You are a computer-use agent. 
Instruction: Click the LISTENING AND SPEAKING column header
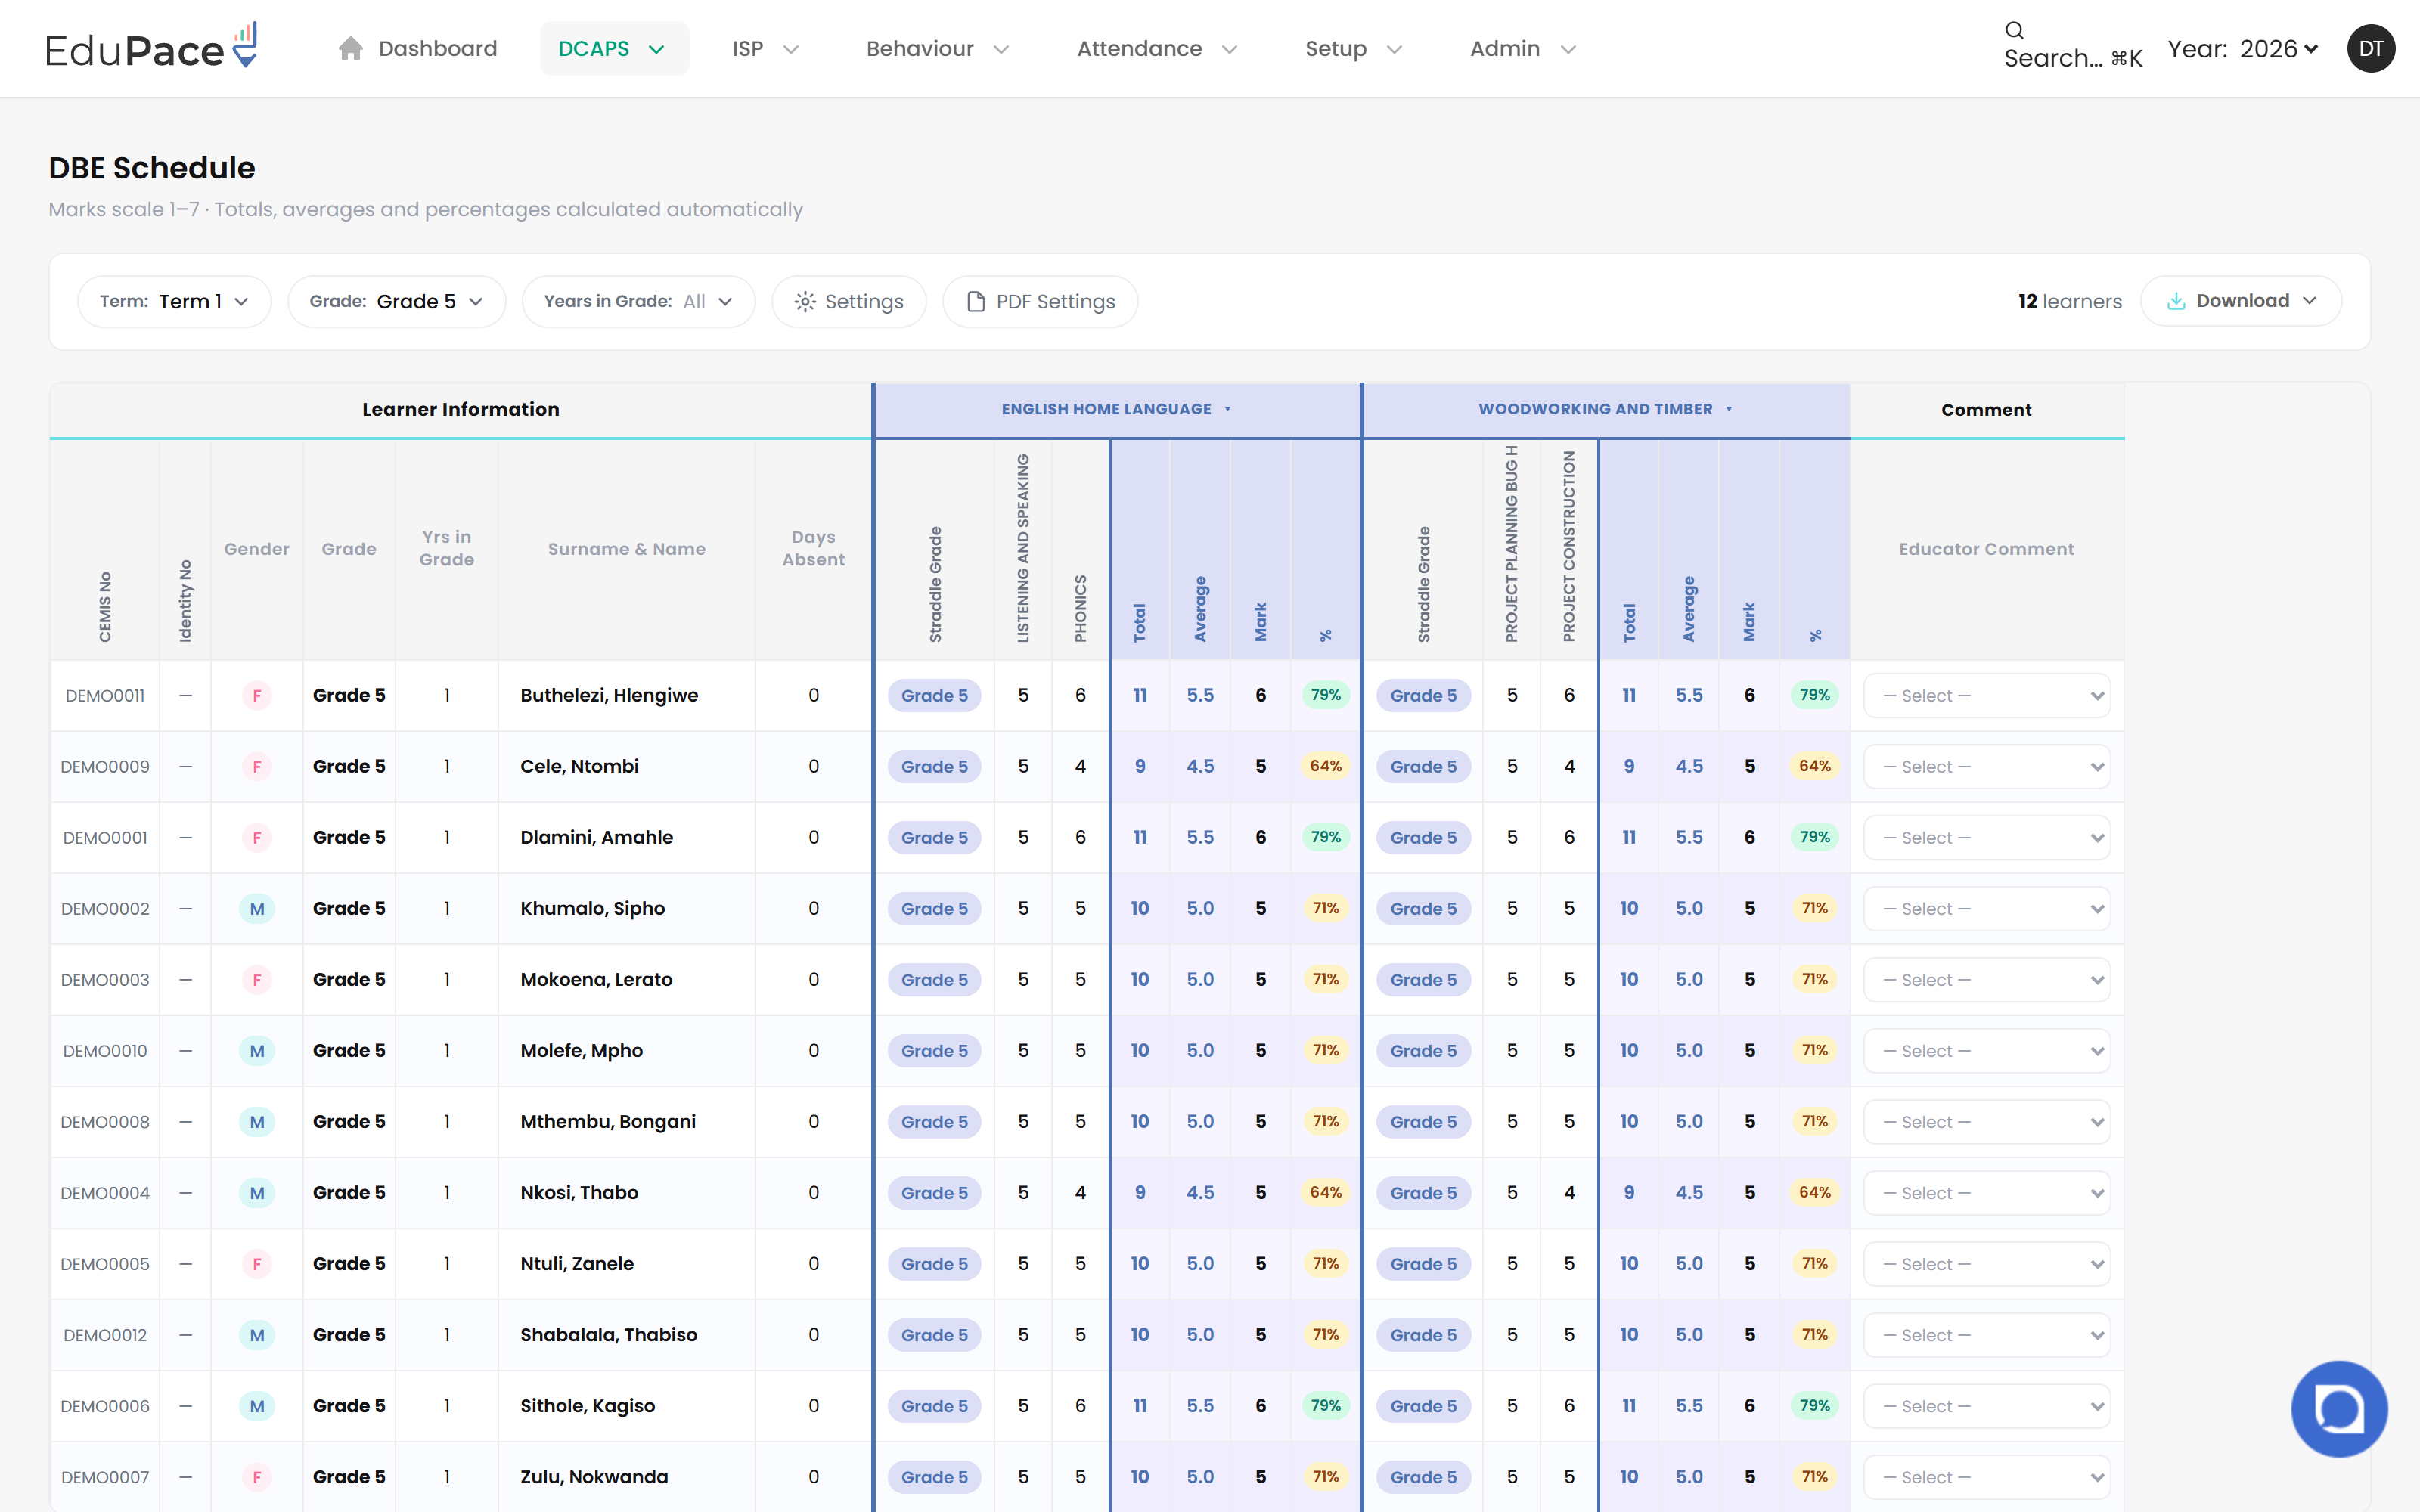click(1023, 548)
